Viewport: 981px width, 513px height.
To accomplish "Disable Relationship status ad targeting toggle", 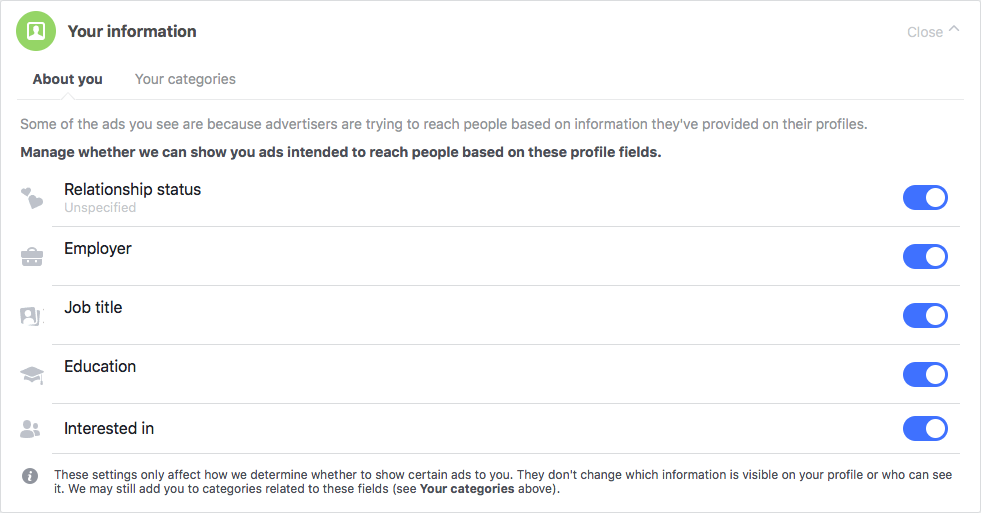I will 925,198.
